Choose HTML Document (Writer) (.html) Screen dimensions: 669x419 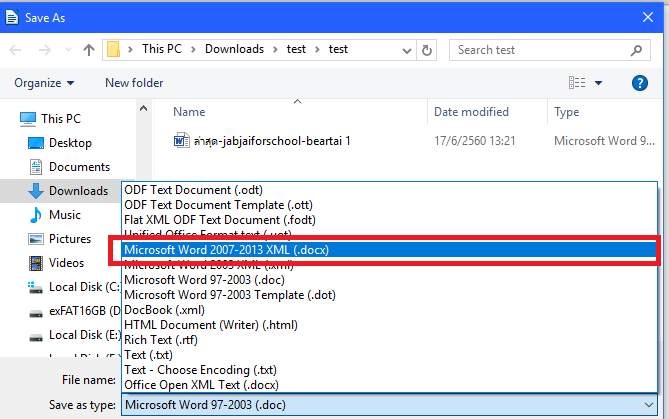(x=389, y=325)
